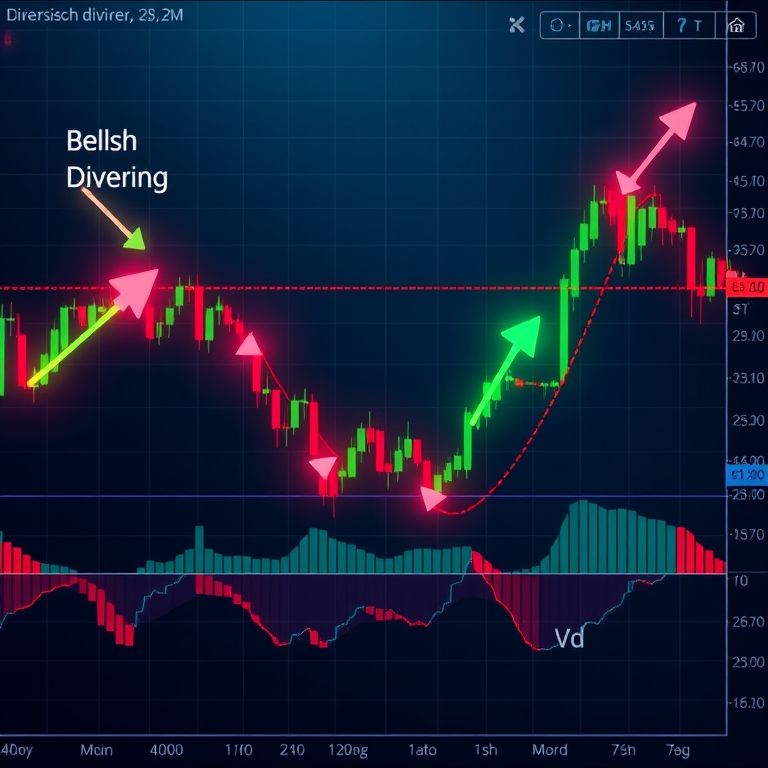Image resolution: width=768 pixels, height=768 pixels.
Task: Click the 'Bellsh Divering' annotation text
Action: pyautogui.click(x=116, y=159)
